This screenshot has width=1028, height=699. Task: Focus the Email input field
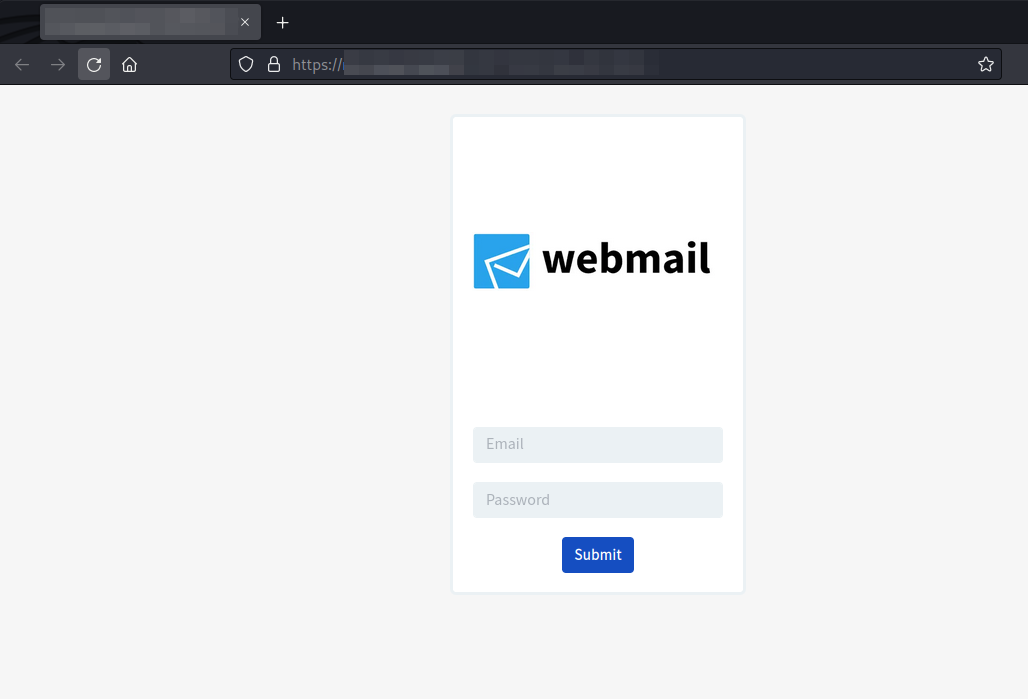coord(598,445)
